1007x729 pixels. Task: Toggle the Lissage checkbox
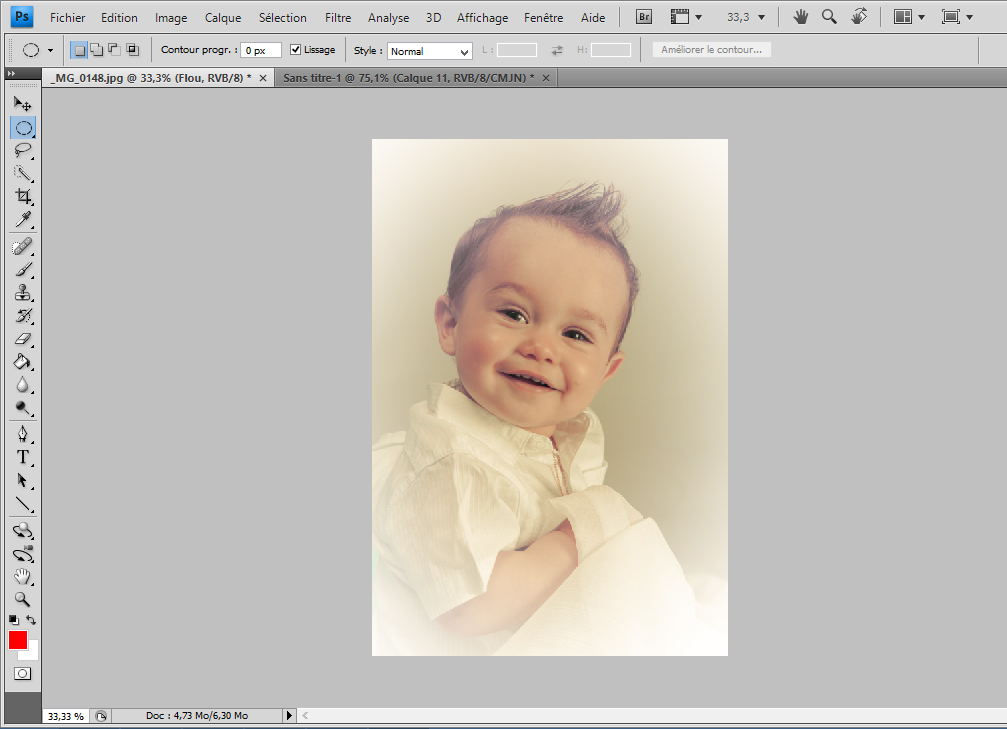[x=295, y=50]
